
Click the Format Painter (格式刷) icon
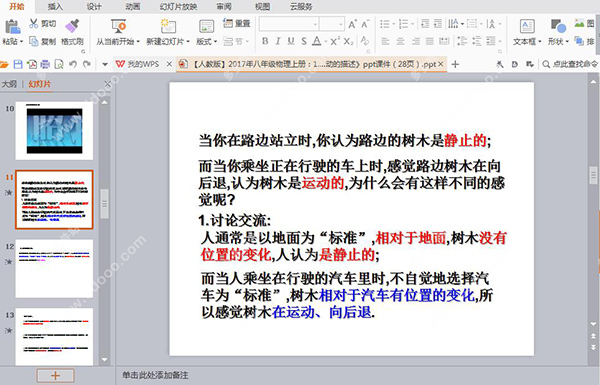(x=72, y=26)
